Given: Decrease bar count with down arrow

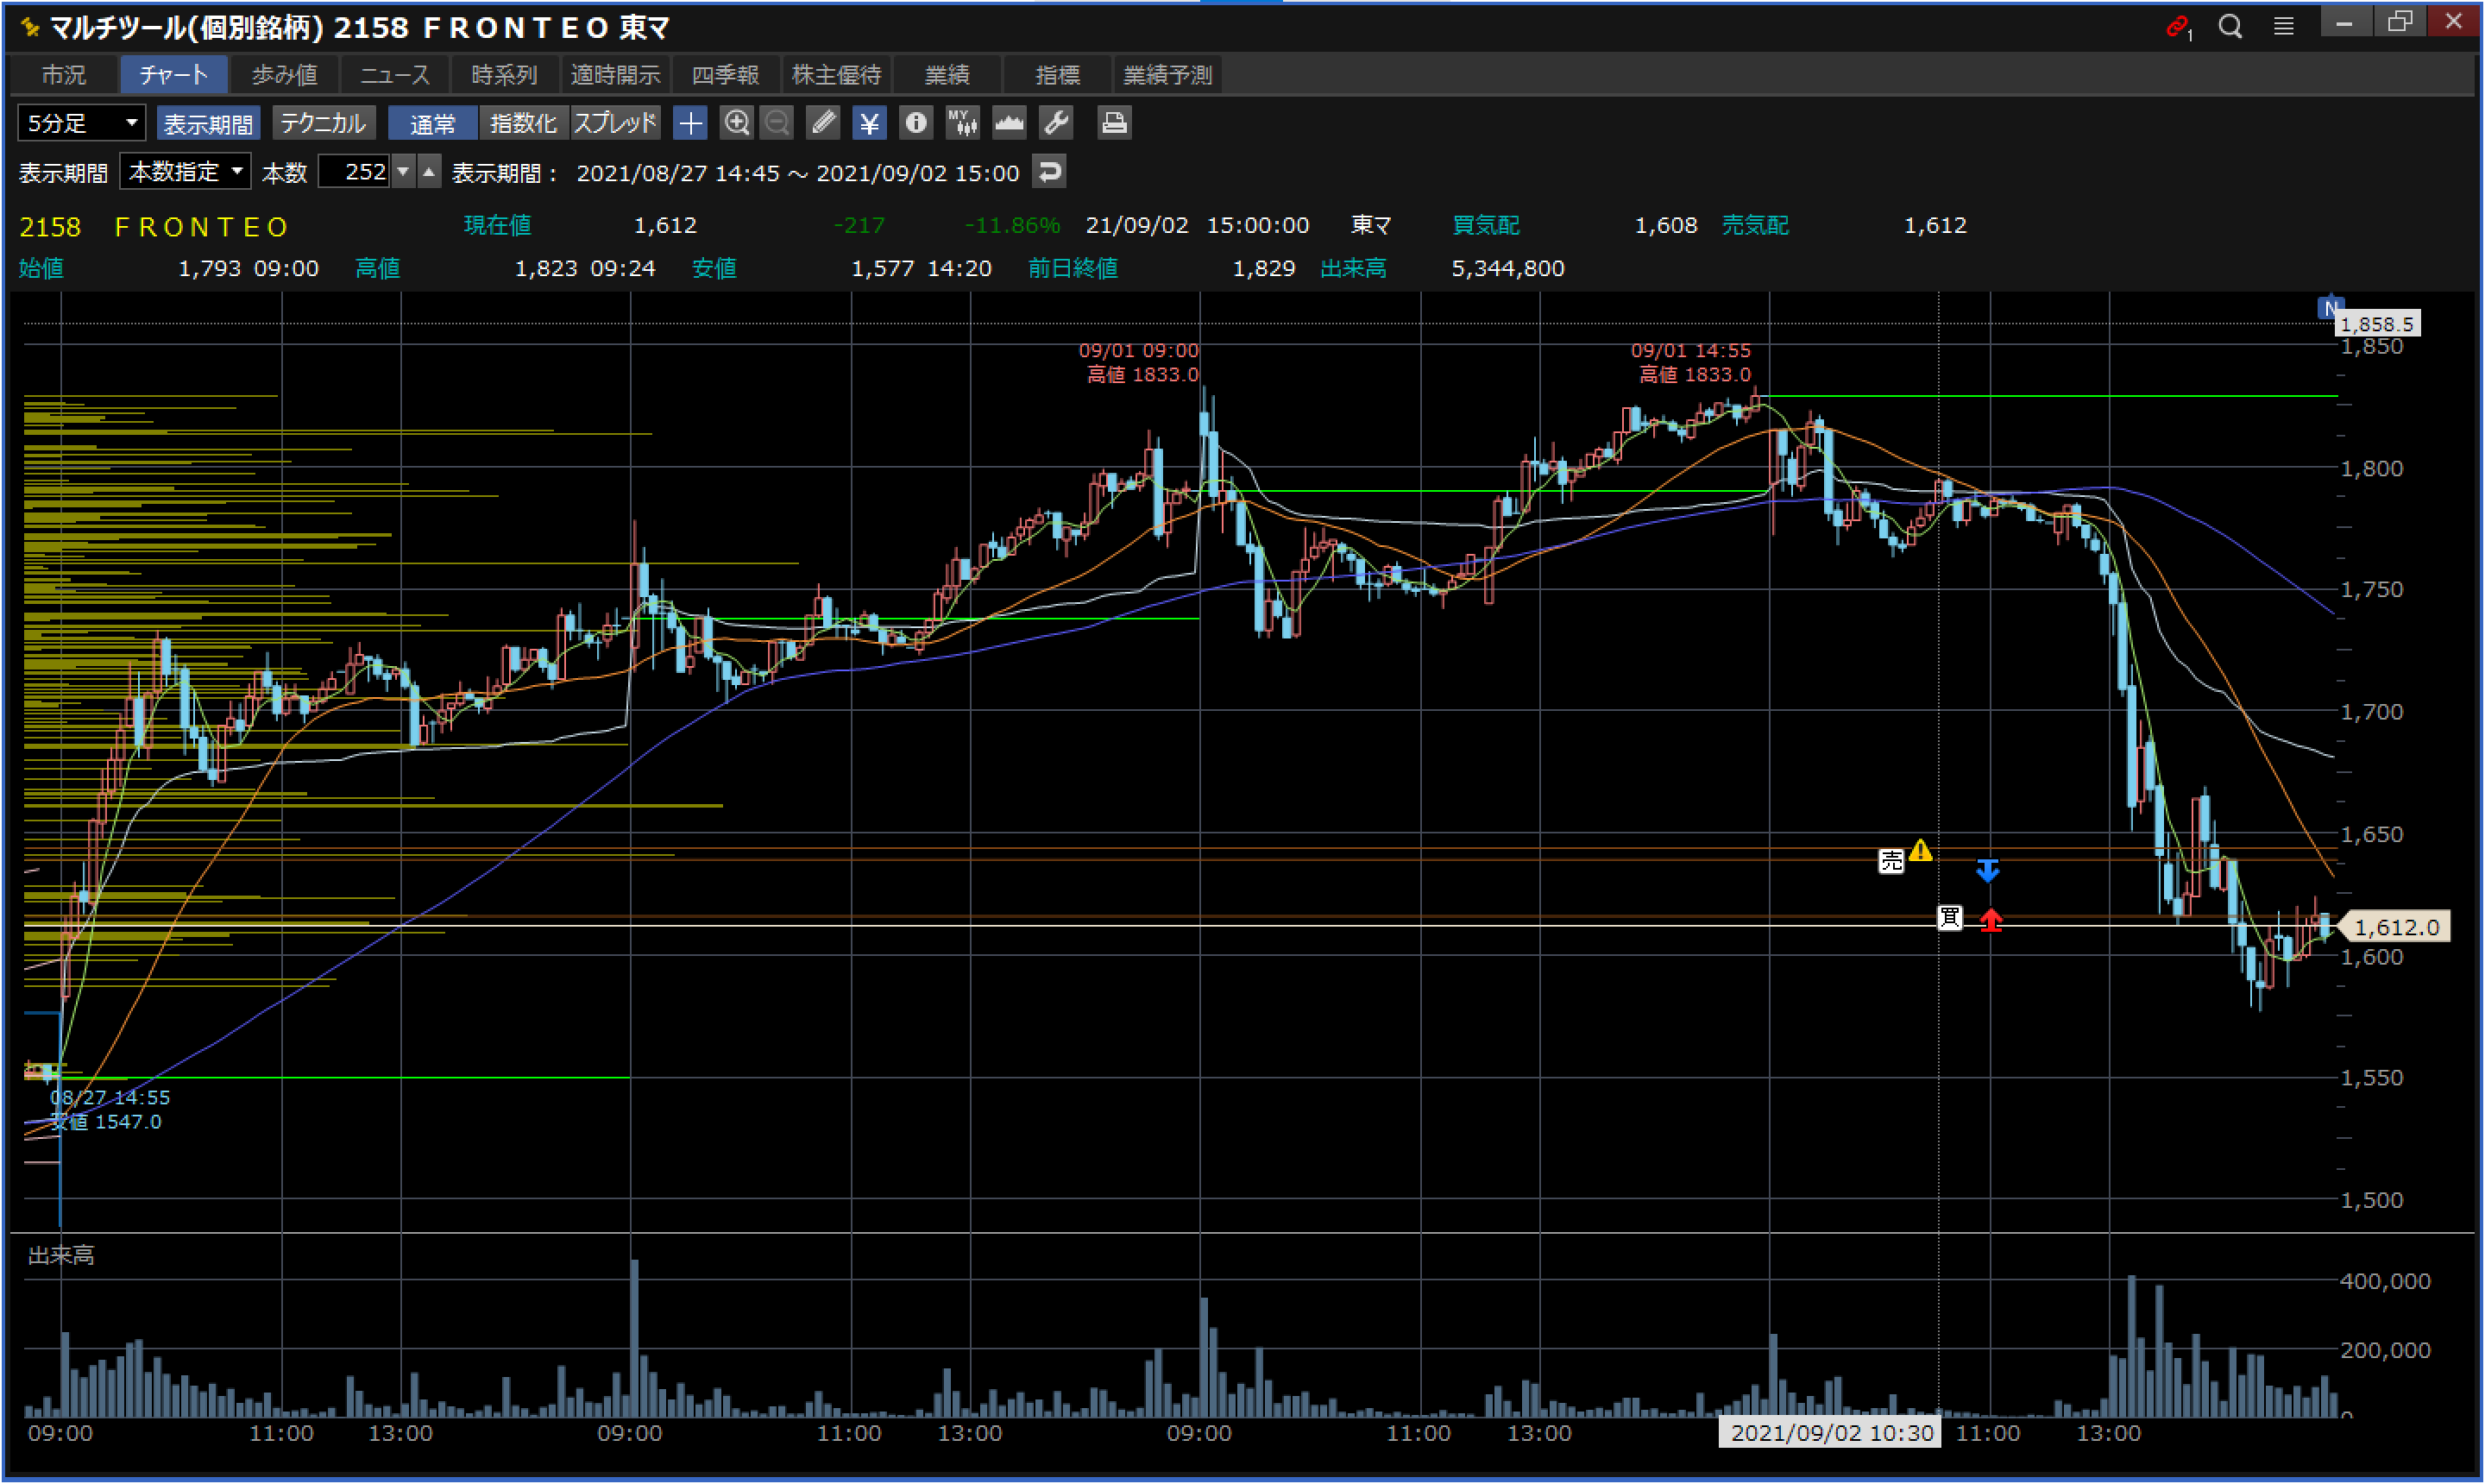Looking at the screenshot, I should [x=403, y=172].
